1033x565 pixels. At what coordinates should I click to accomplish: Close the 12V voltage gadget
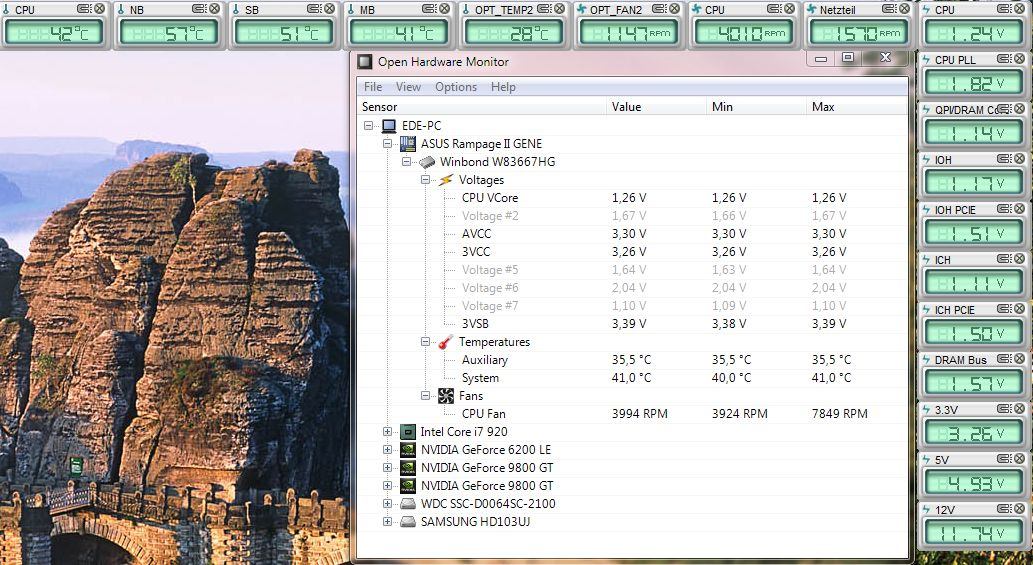coord(1019,509)
